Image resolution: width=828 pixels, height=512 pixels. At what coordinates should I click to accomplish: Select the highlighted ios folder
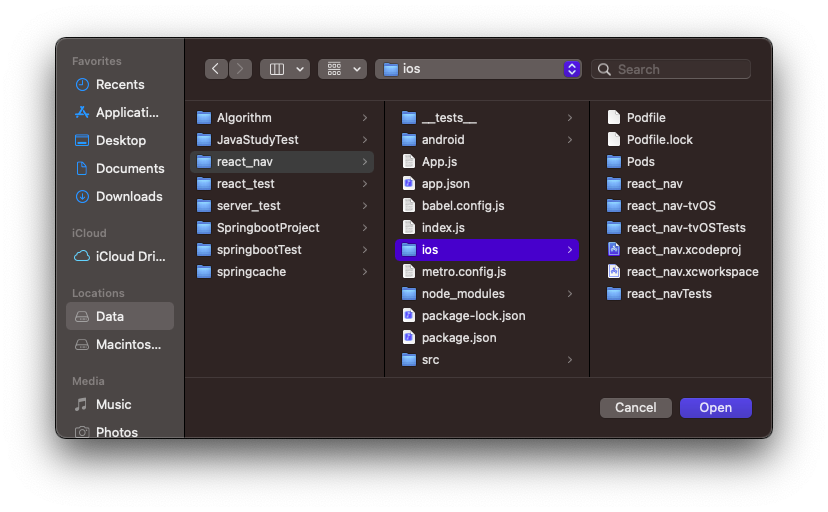coord(487,250)
